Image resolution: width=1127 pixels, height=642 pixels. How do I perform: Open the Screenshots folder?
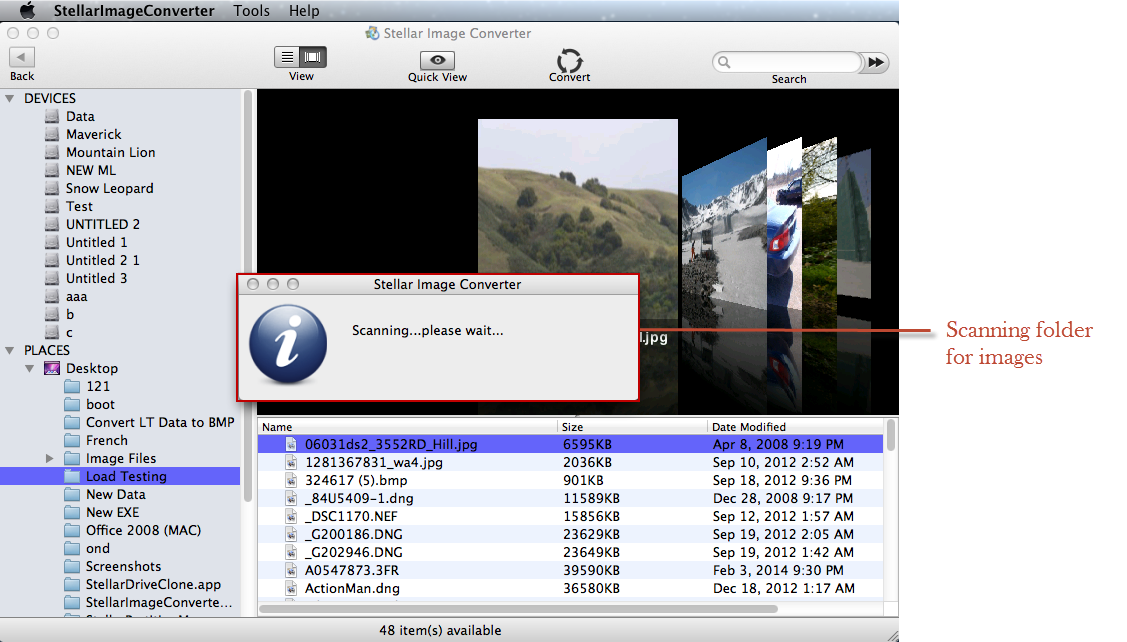point(123,567)
